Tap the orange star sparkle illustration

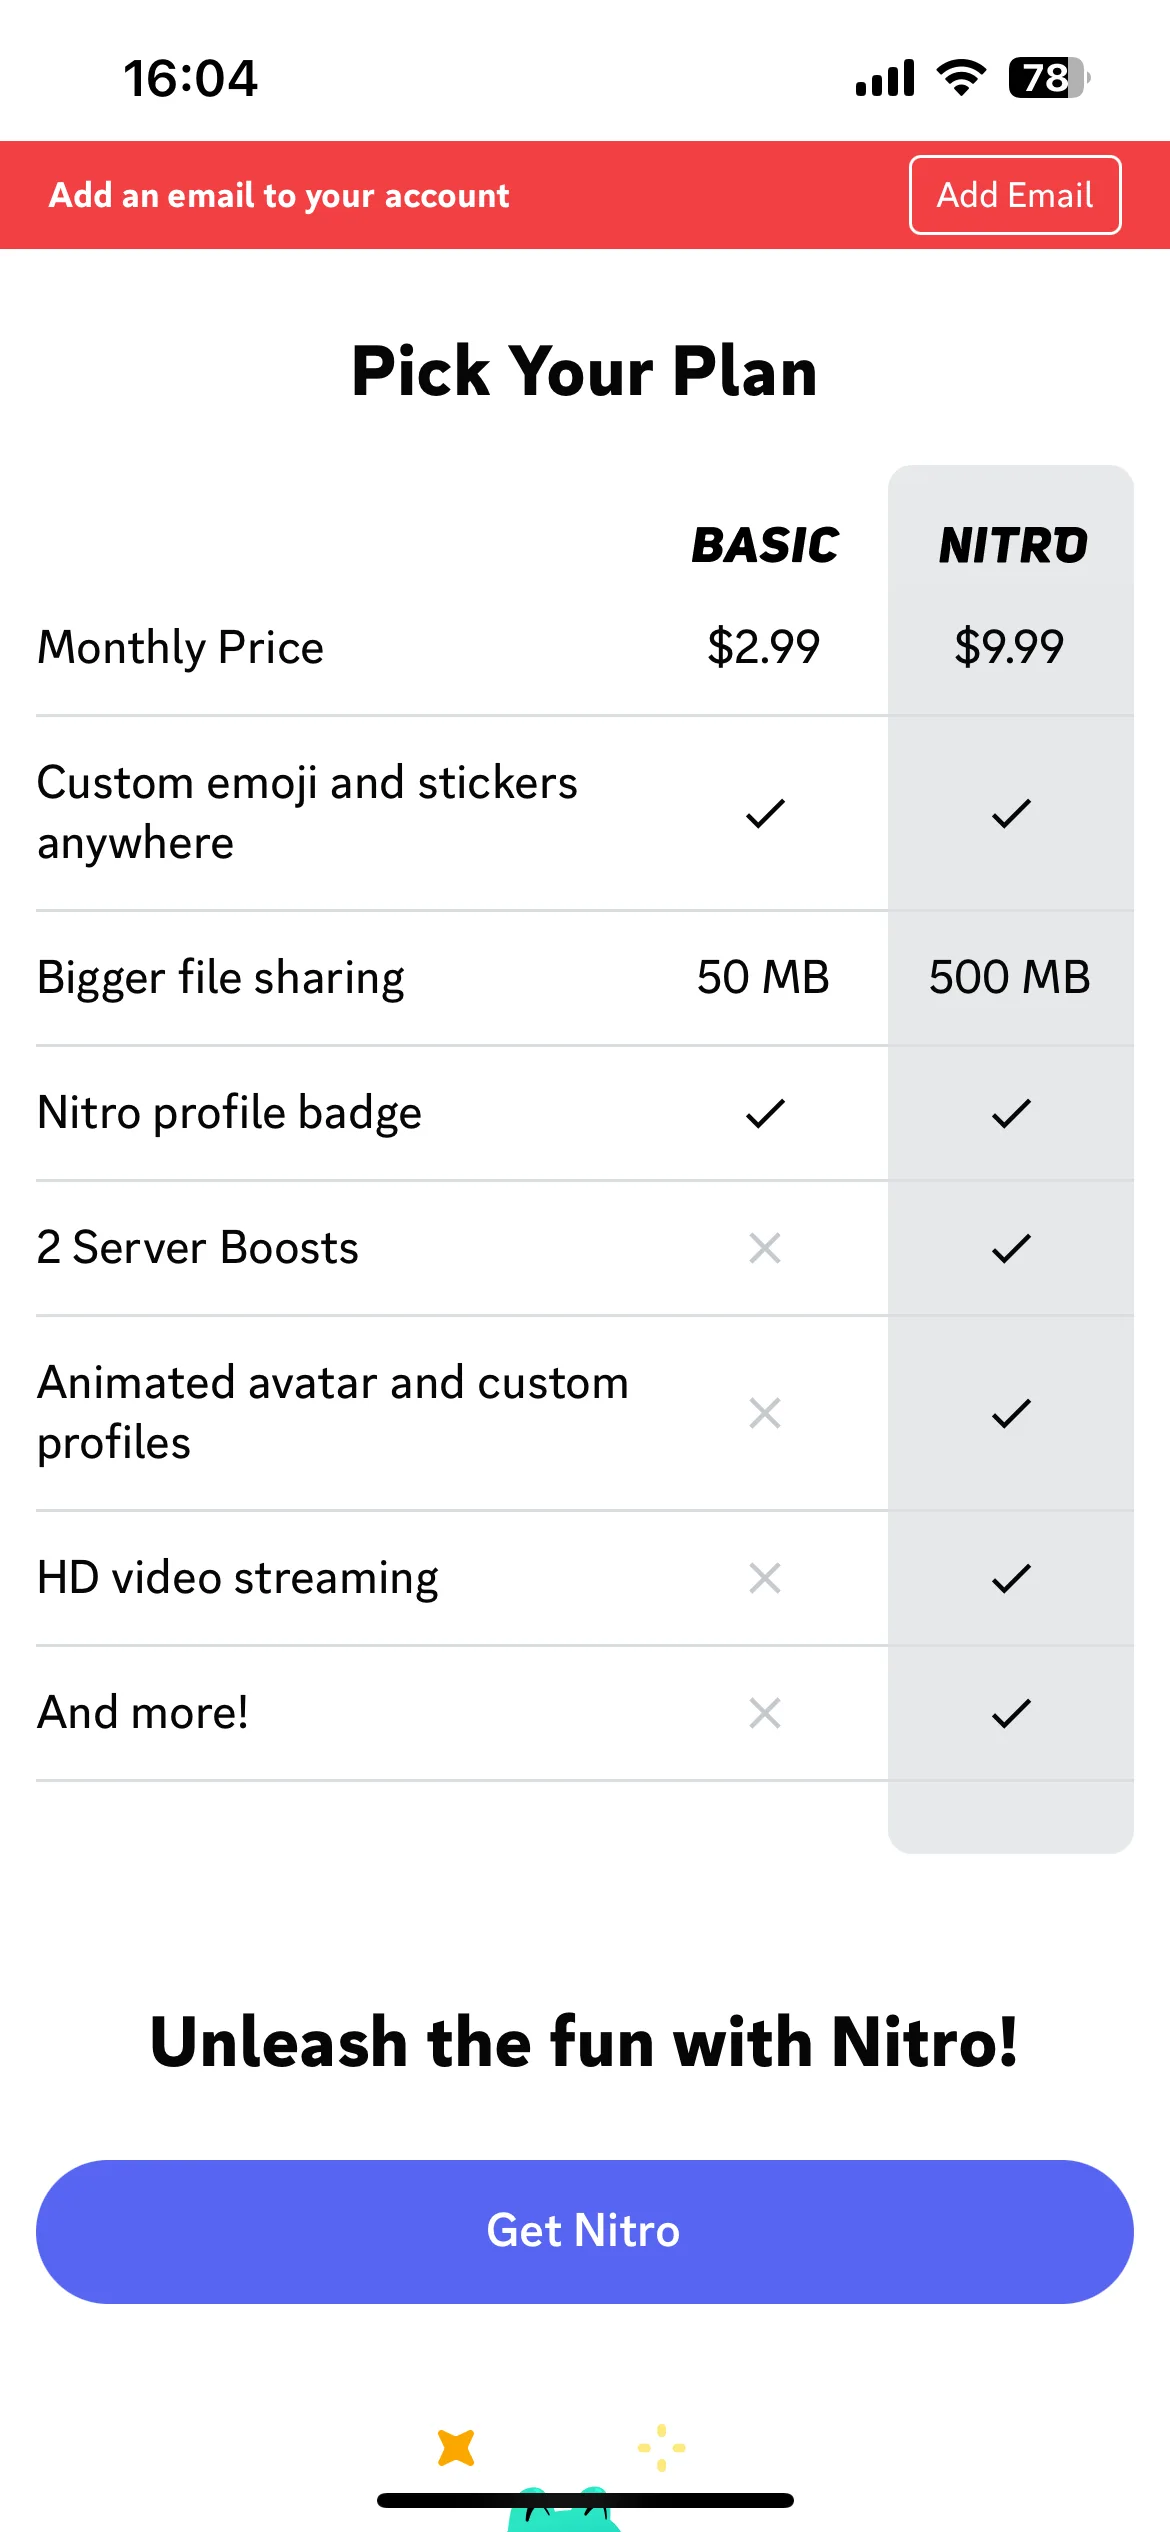[x=456, y=2448]
